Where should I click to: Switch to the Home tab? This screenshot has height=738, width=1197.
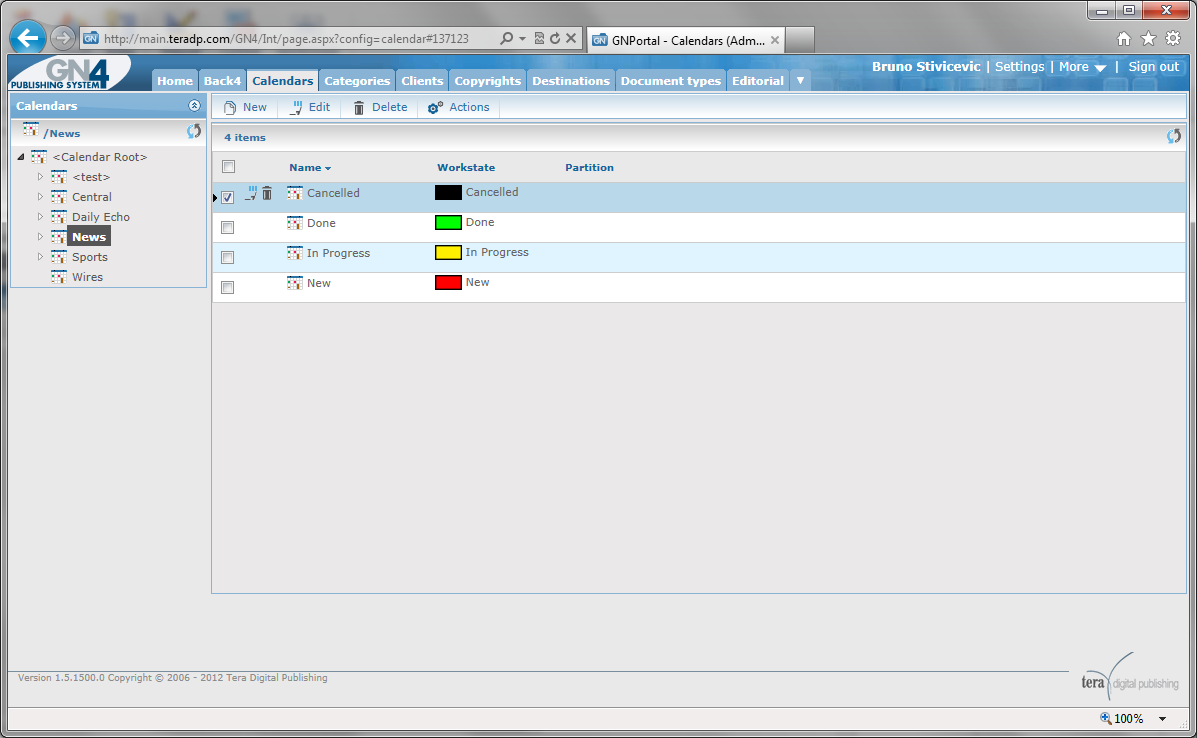[175, 80]
